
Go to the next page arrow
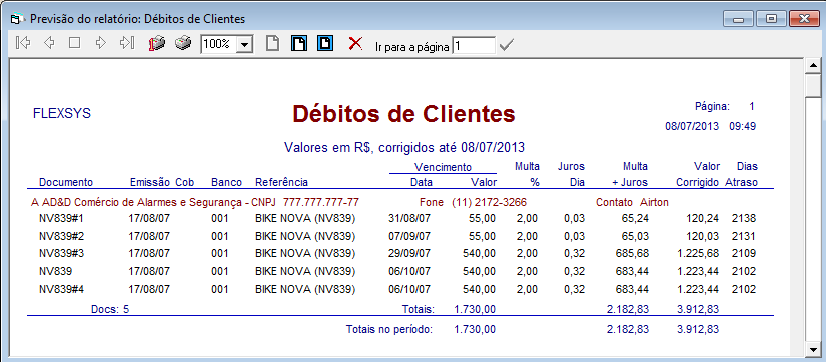[x=101, y=43]
